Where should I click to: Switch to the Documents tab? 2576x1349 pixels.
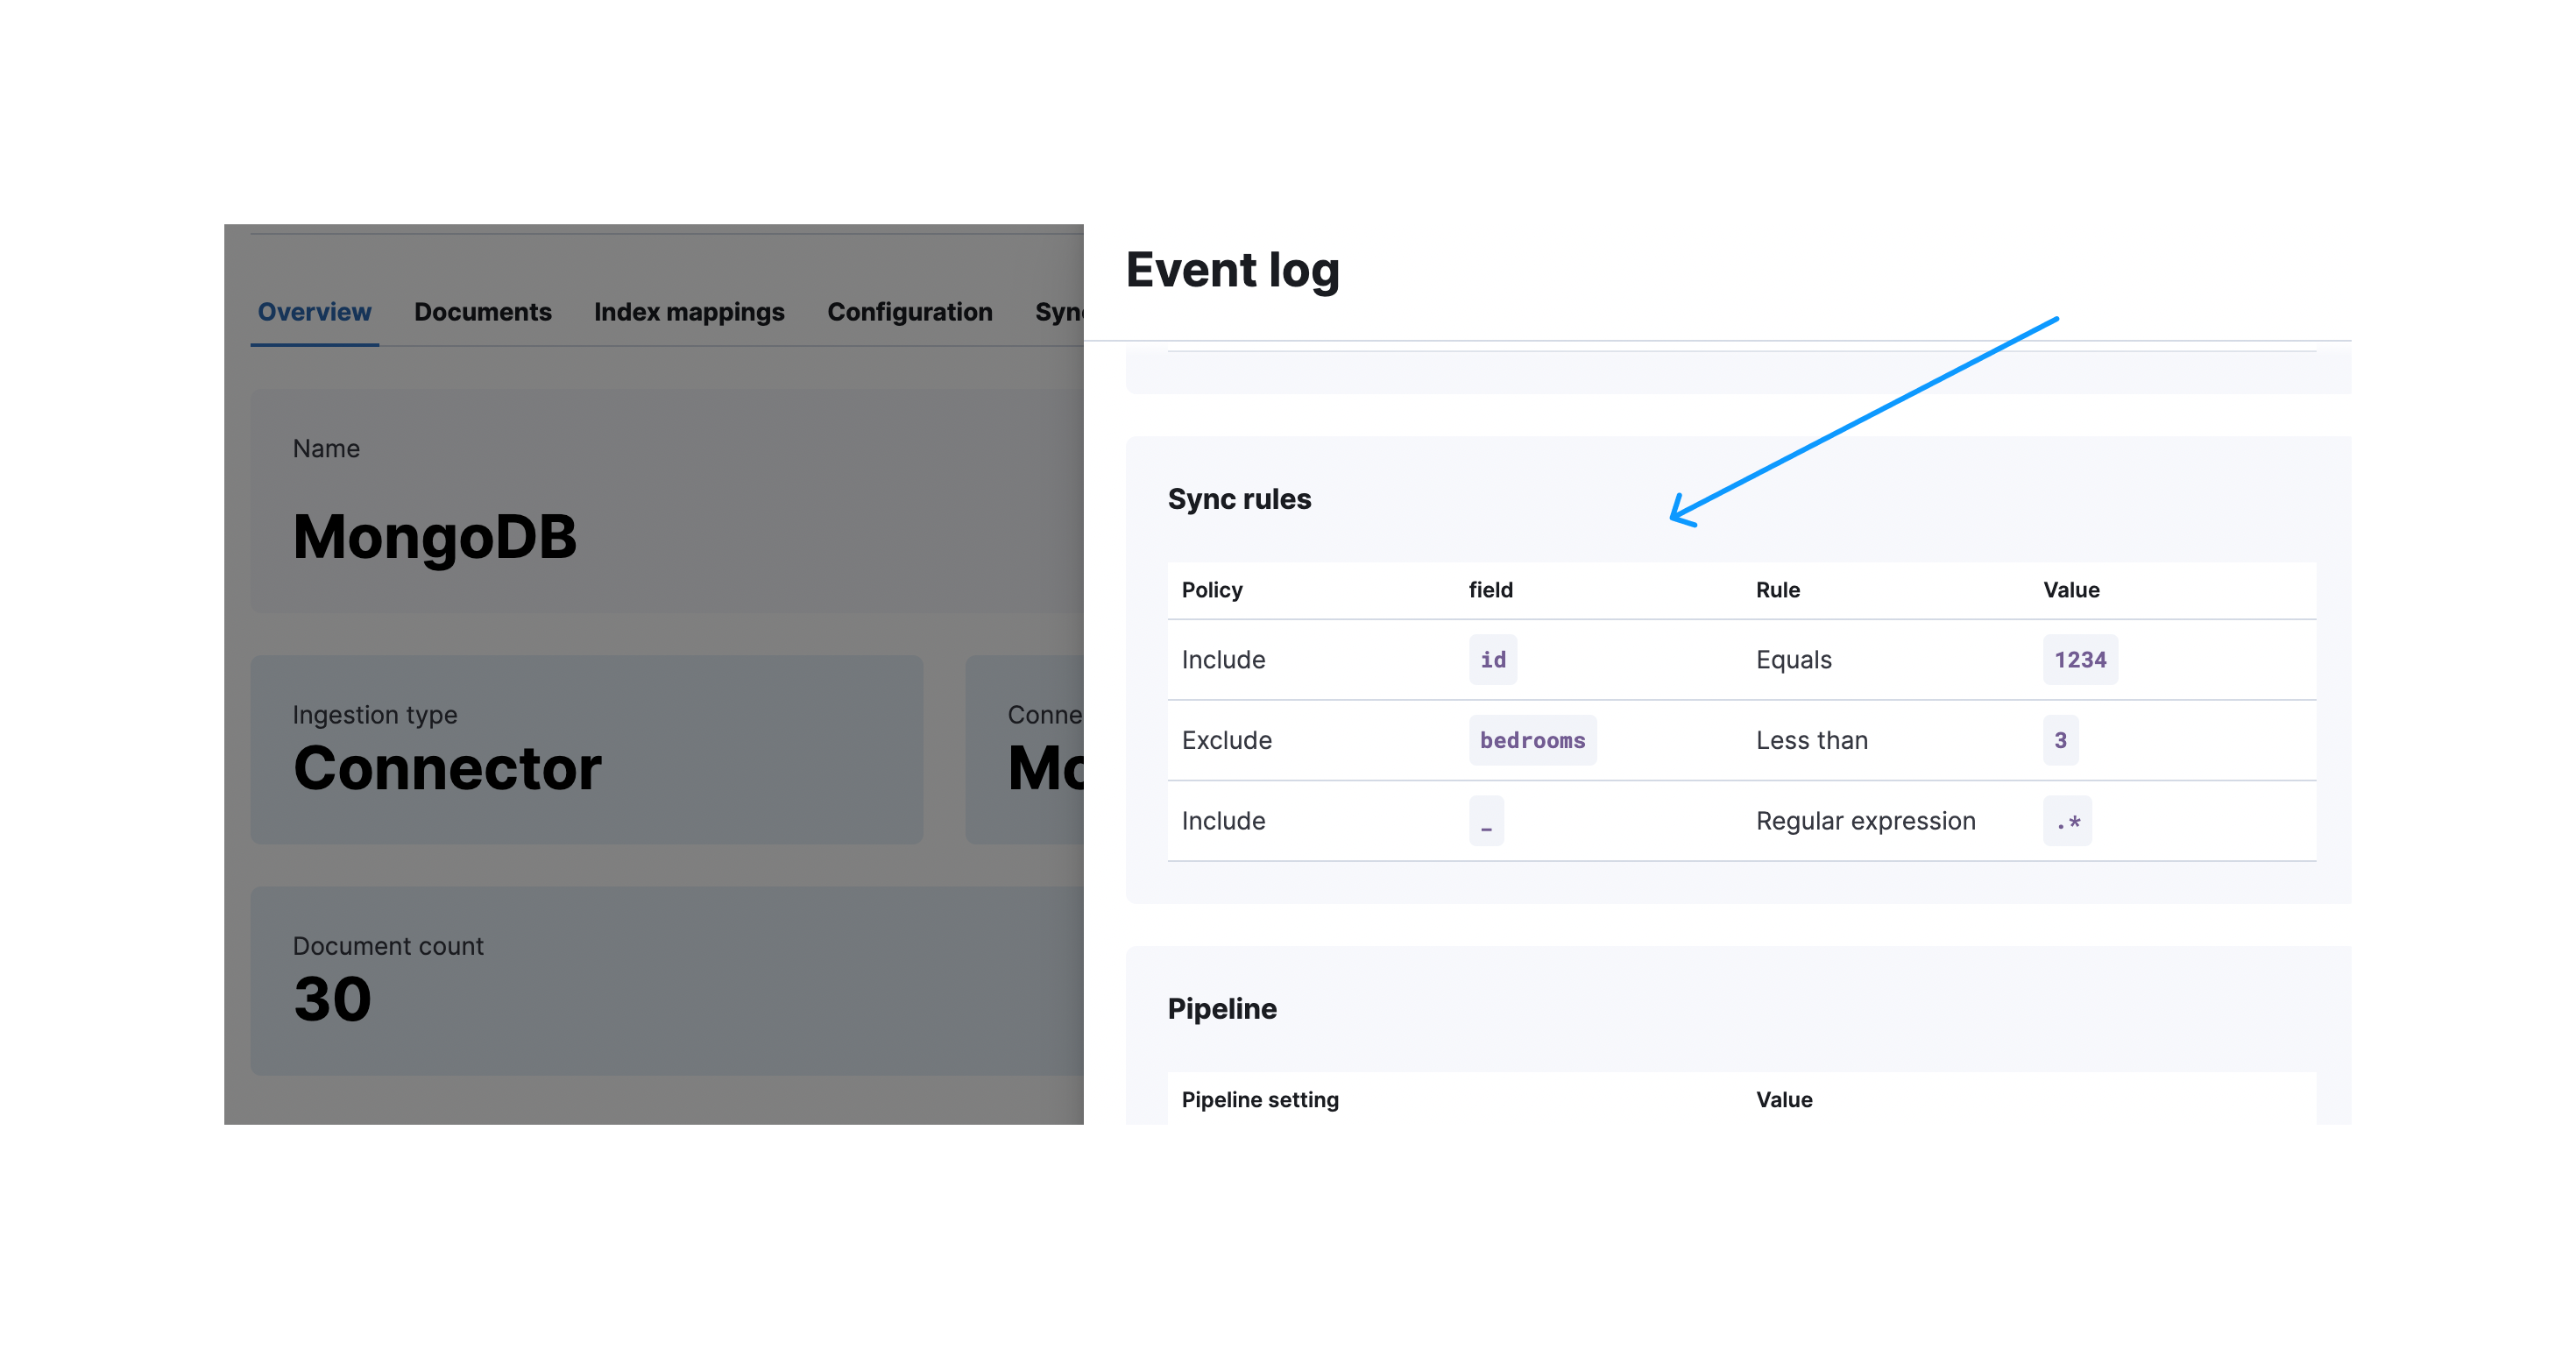click(483, 312)
